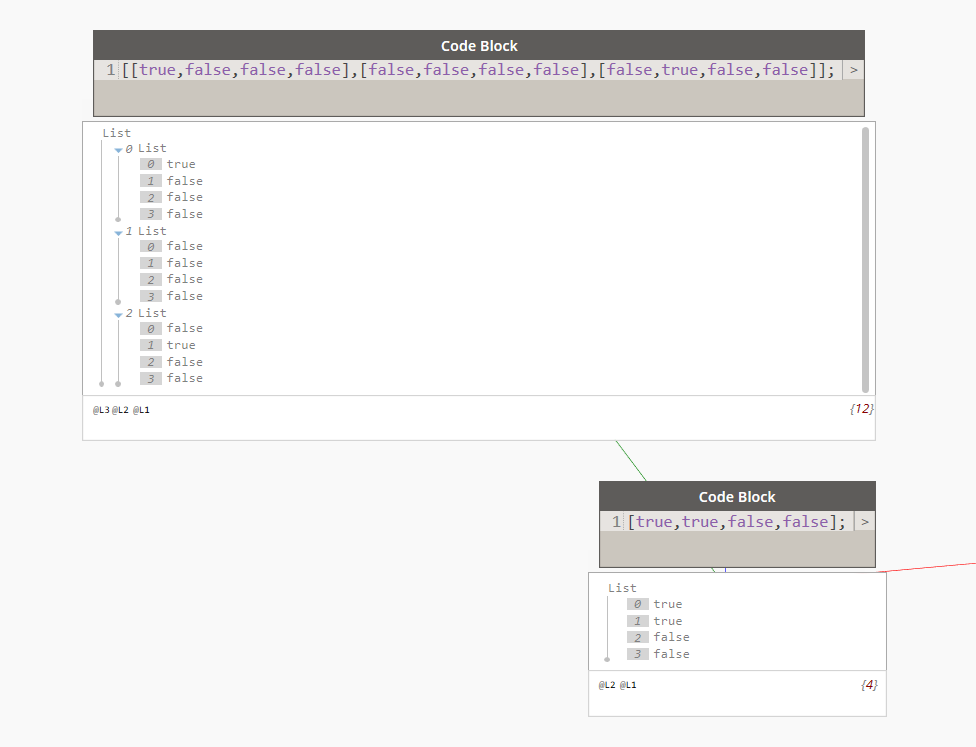
Task: Select false at index 3 in lower preview
Action: pos(671,654)
